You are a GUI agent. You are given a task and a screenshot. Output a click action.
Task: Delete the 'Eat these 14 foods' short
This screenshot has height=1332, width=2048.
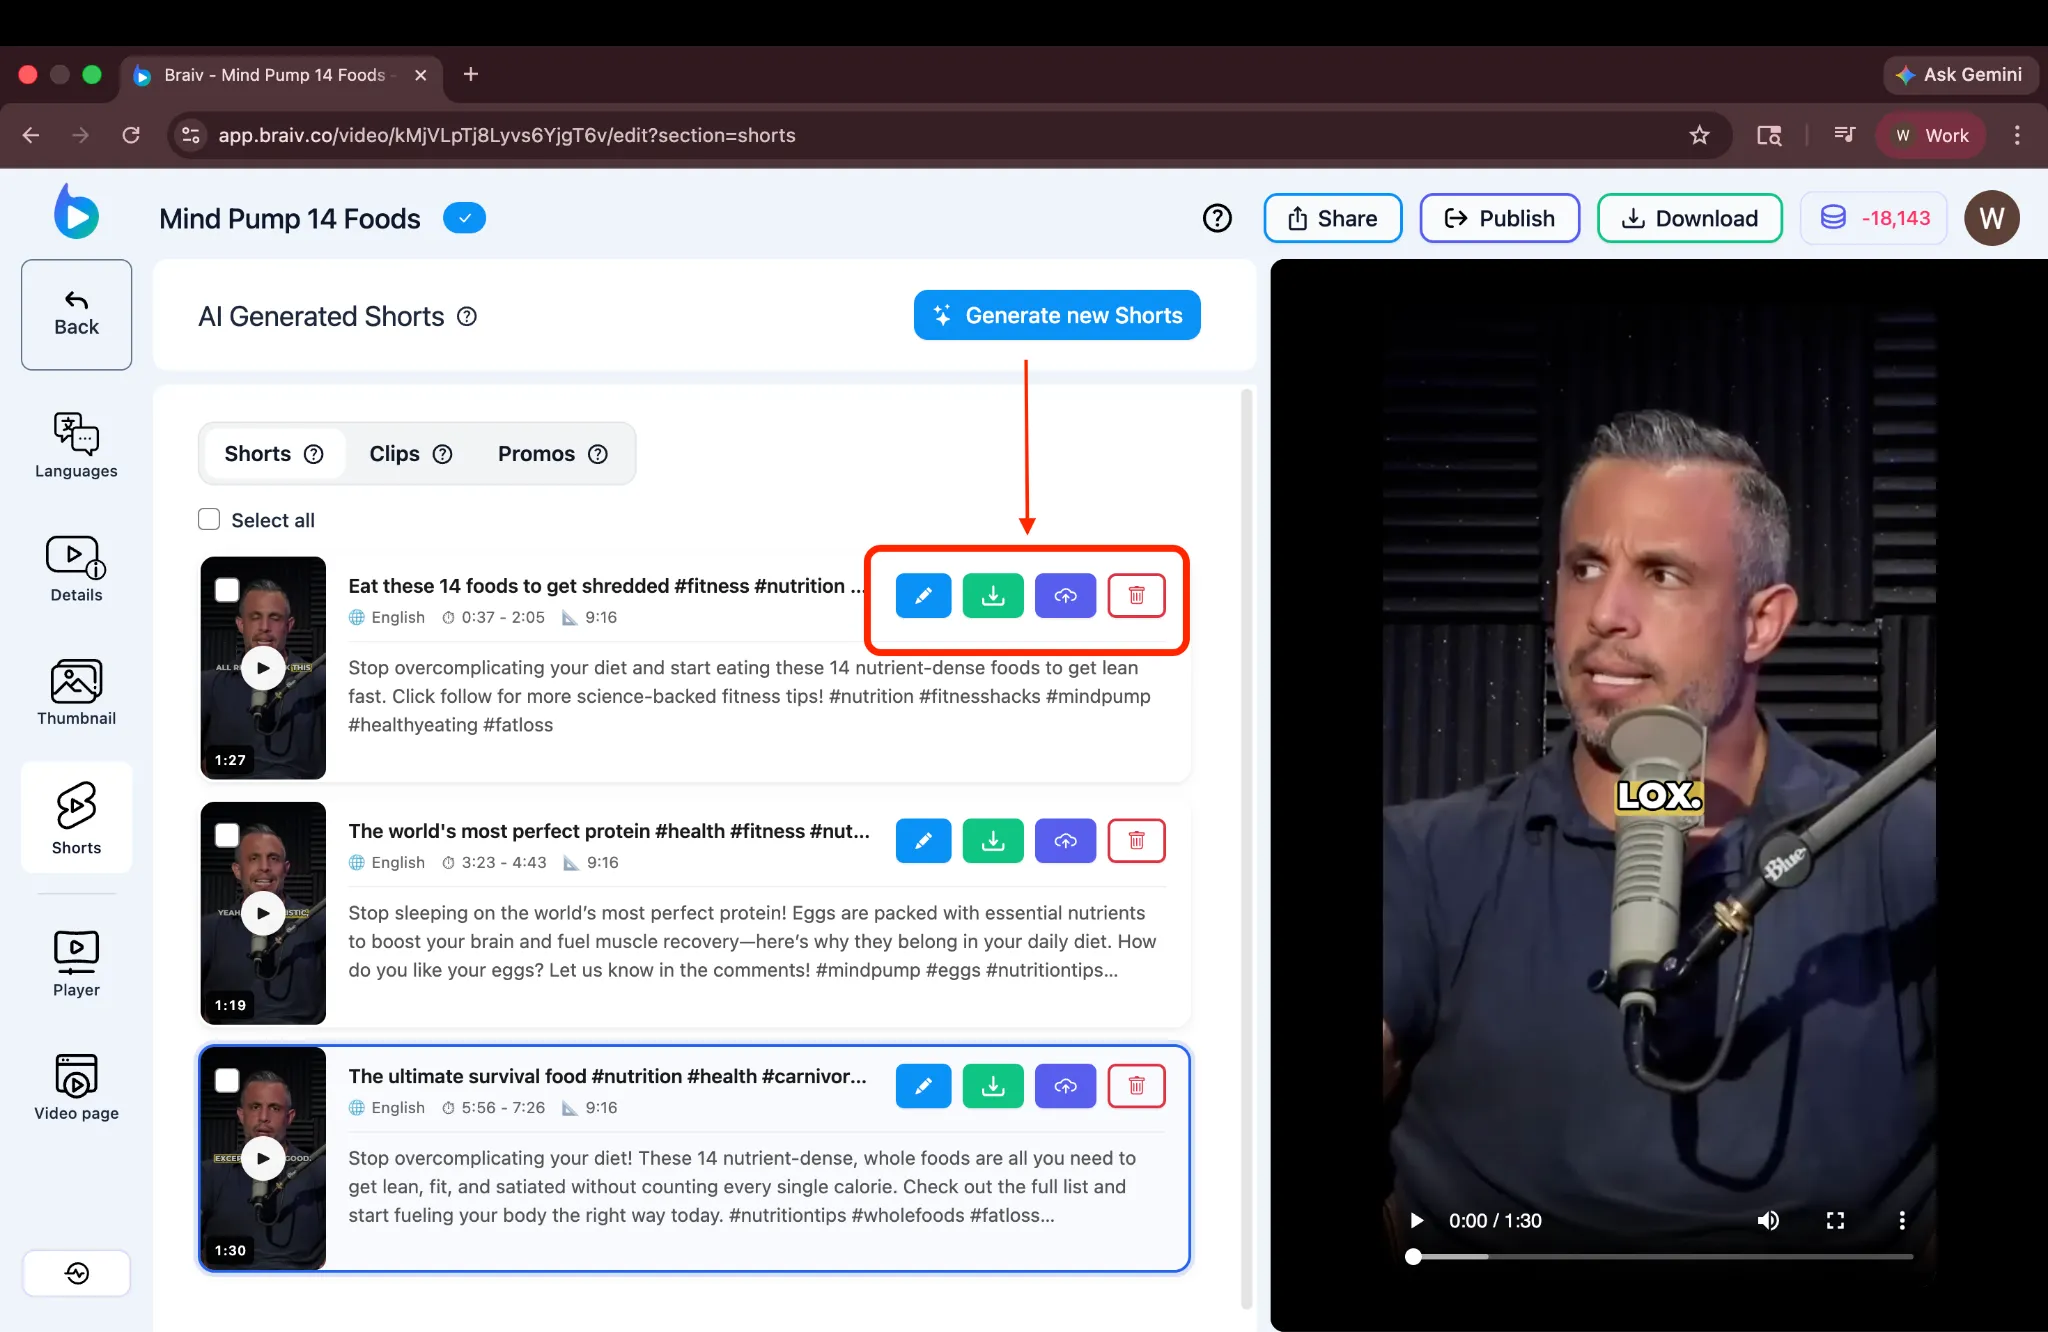click(x=1136, y=596)
